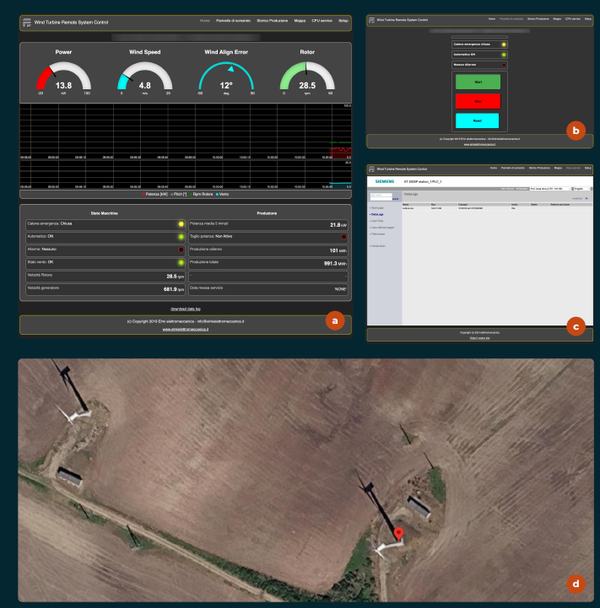Click the red location pin on the satellite map
The image size is (600, 608).
pyautogui.click(x=398, y=534)
